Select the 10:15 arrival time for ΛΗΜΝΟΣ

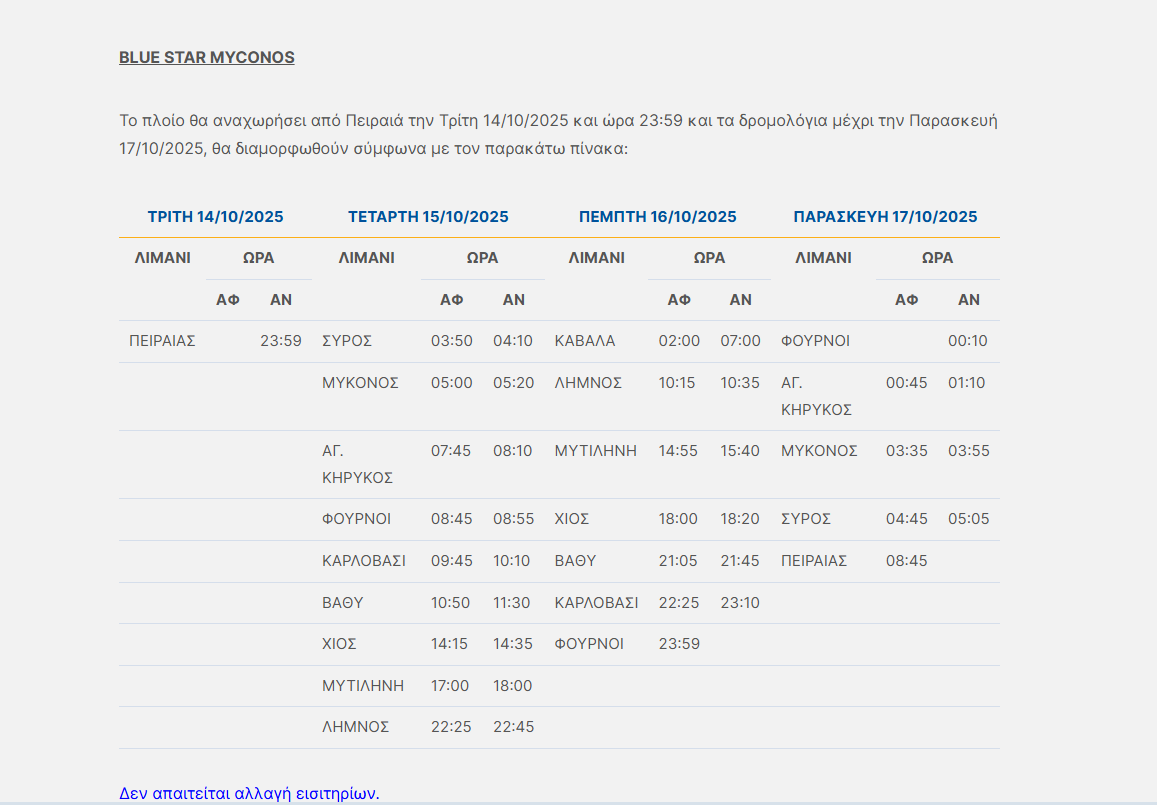[677, 383]
